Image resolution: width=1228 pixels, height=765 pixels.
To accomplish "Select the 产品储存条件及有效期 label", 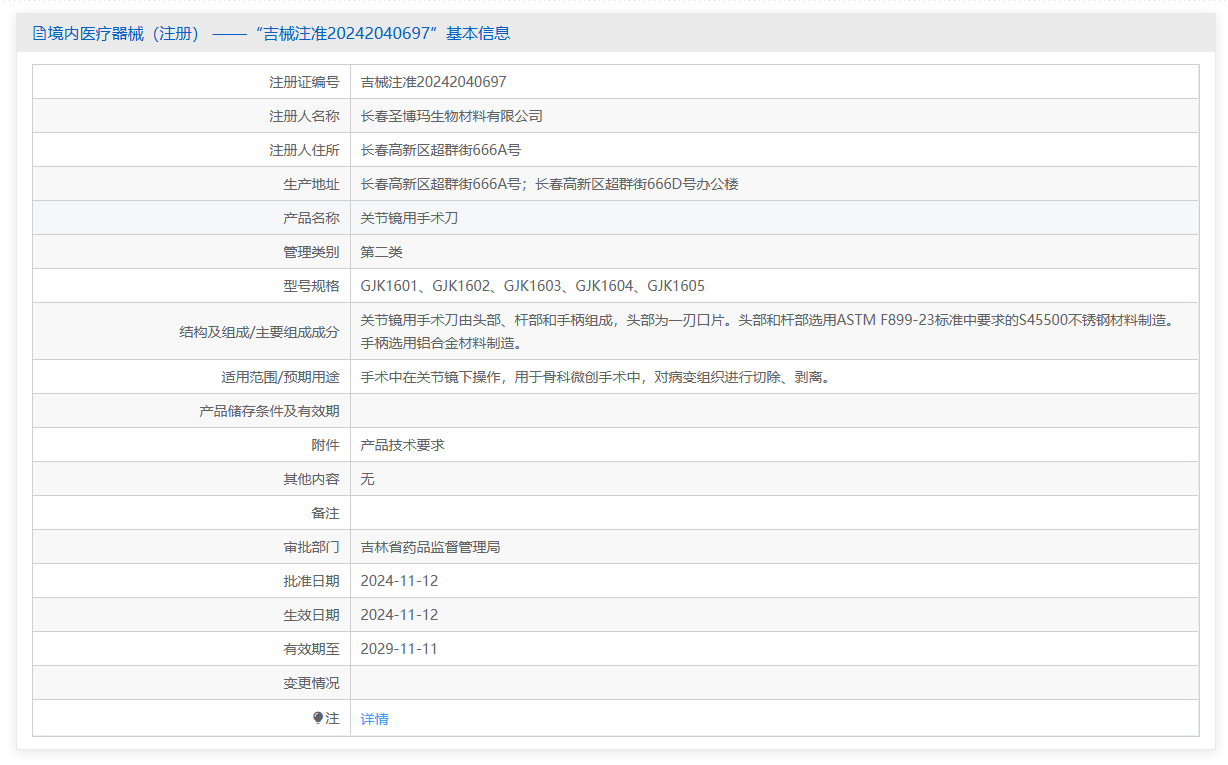I will click(269, 412).
